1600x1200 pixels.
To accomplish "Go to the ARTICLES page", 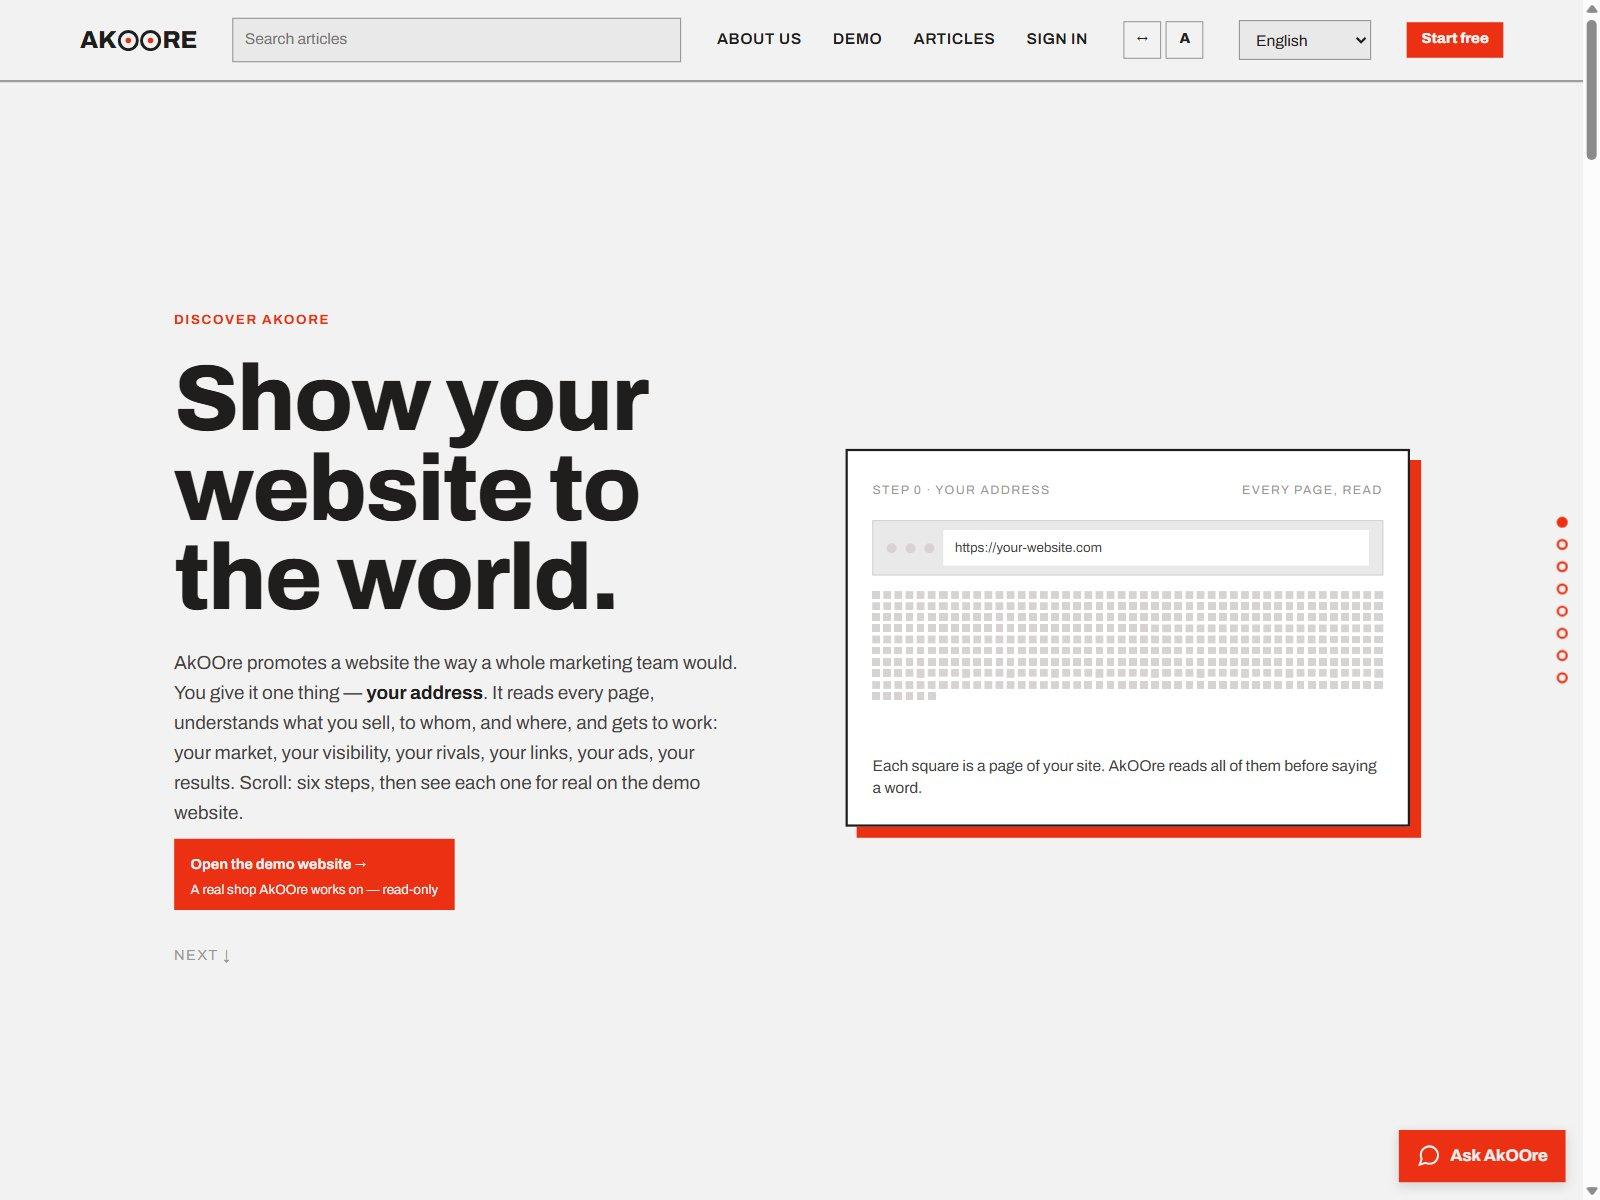I will pyautogui.click(x=954, y=39).
